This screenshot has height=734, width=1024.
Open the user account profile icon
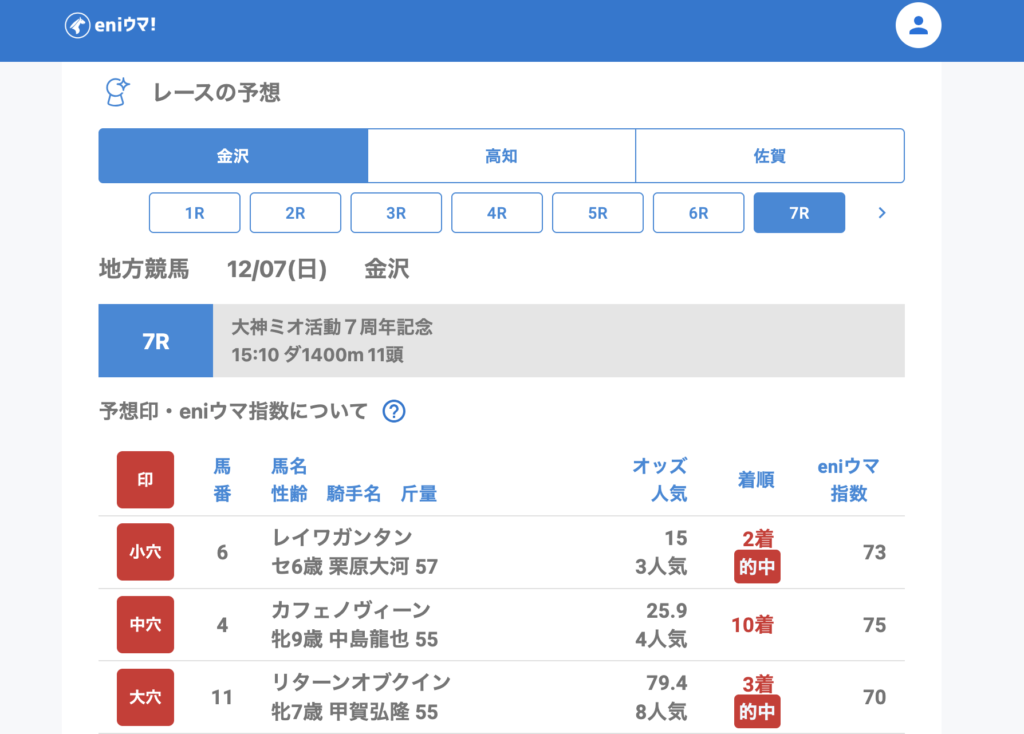tap(918, 26)
